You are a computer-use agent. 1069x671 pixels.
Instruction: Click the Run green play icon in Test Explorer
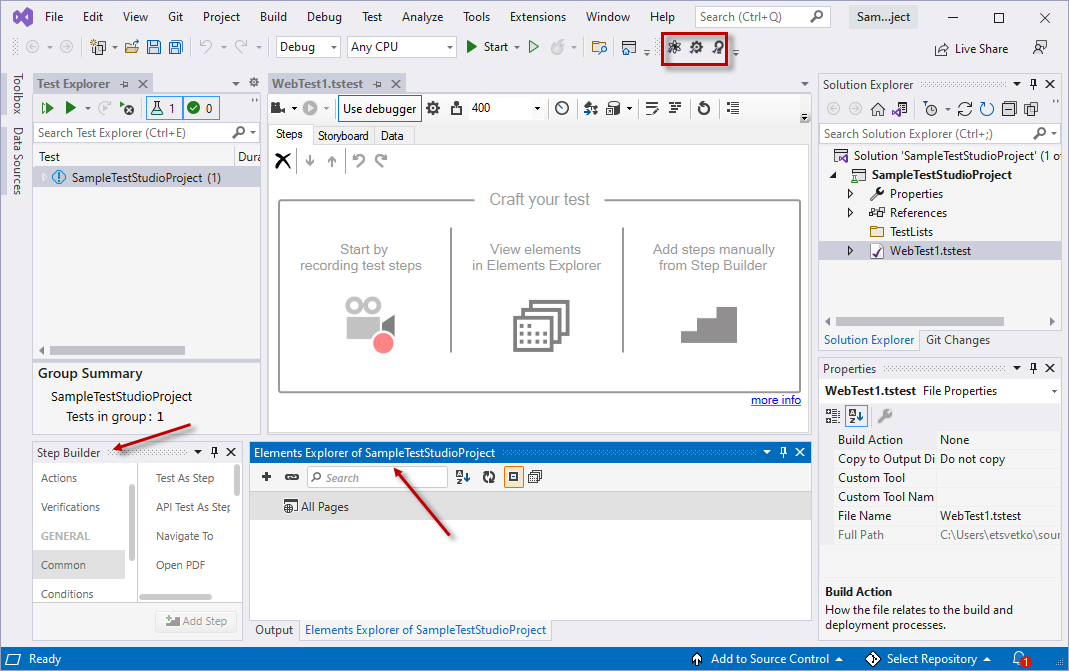click(x=70, y=108)
